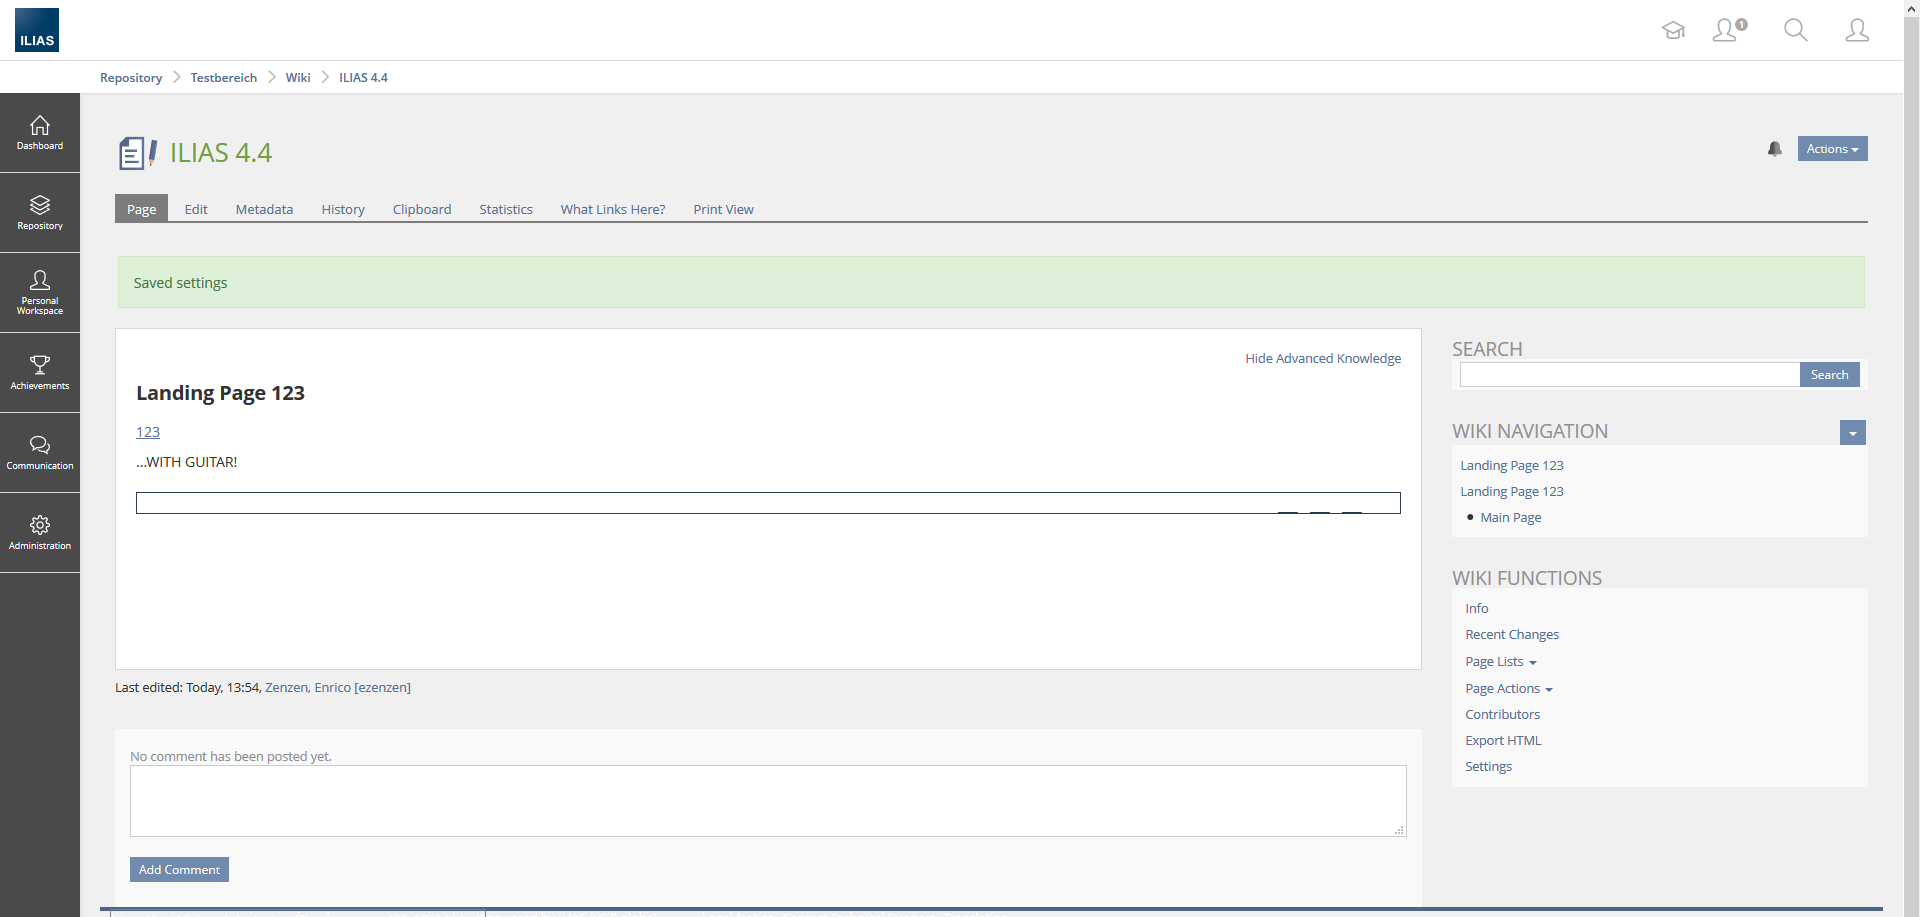Select the Page tab
This screenshot has height=917, width=1920.
(x=141, y=209)
